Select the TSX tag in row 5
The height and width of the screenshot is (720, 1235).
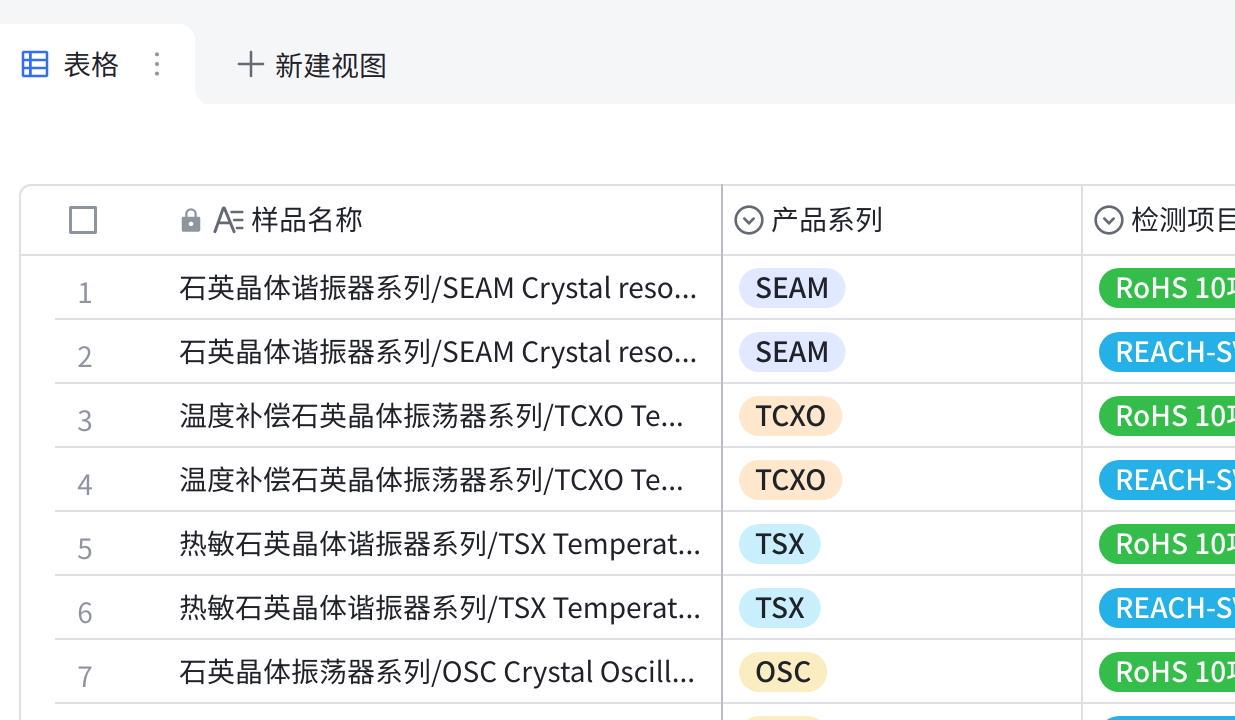[x=780, y=544]
